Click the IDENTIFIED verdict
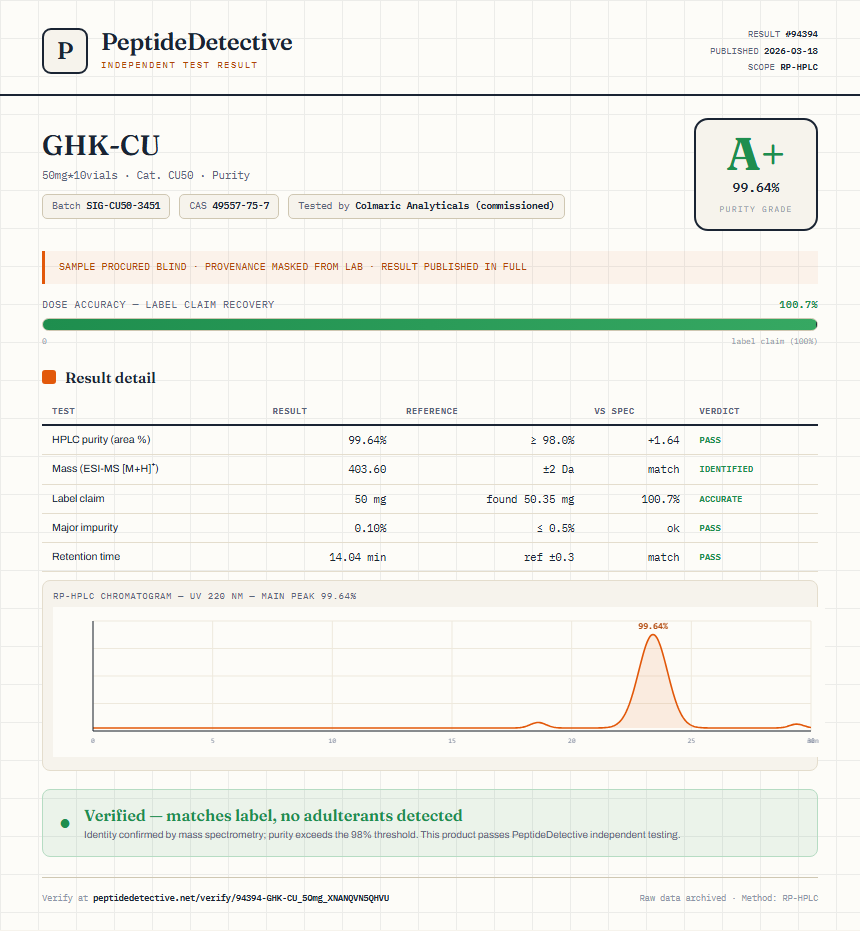This screenshot has height=931, width=860. [726, 469]
